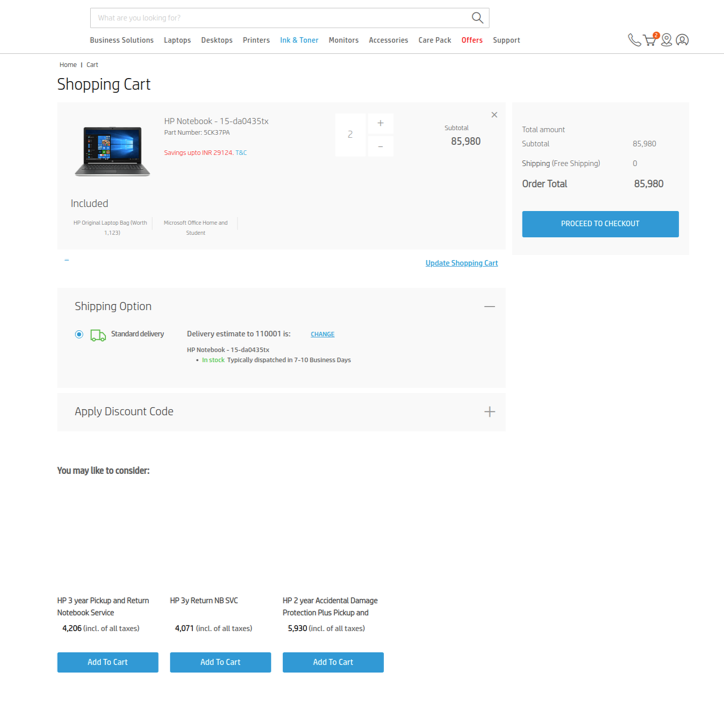Click CHANGE link for delivery pincode
The image size is (724, 724).
coord(322,334)
